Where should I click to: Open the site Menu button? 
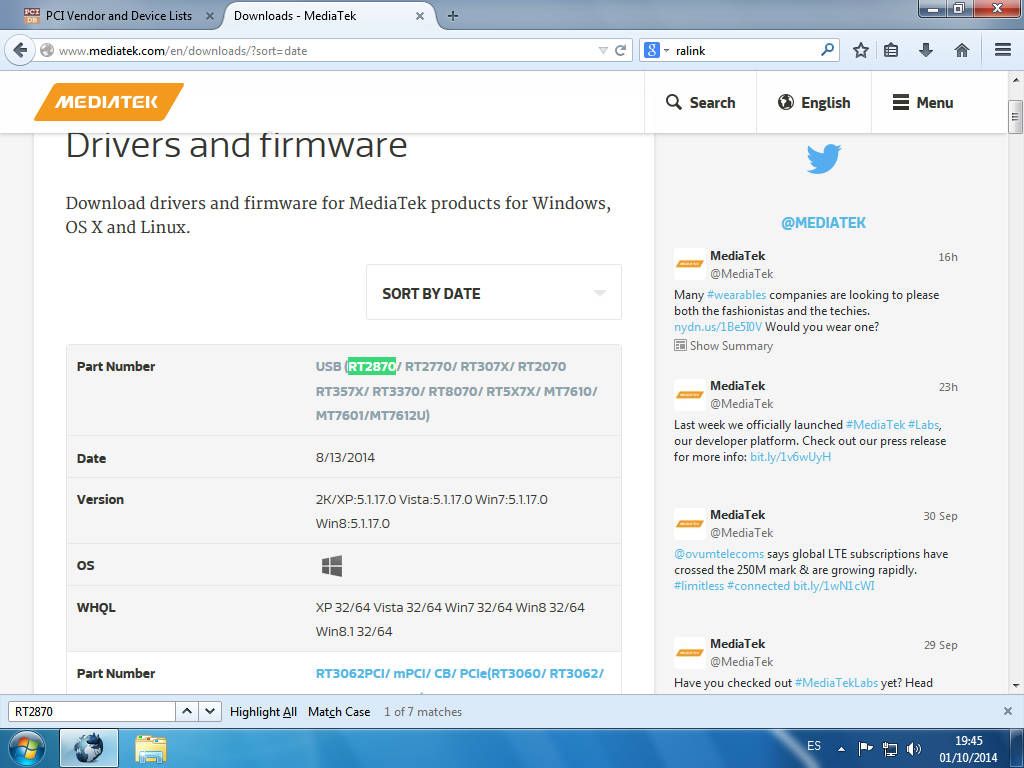(922, 102)
